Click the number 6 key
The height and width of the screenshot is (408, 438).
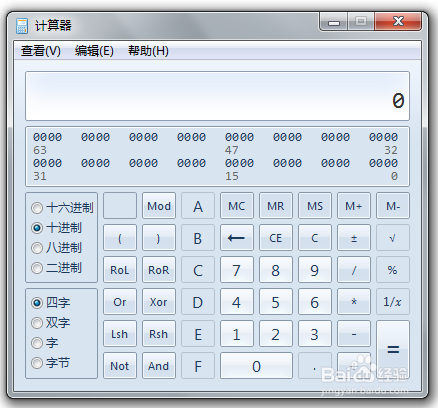point(315,302)
